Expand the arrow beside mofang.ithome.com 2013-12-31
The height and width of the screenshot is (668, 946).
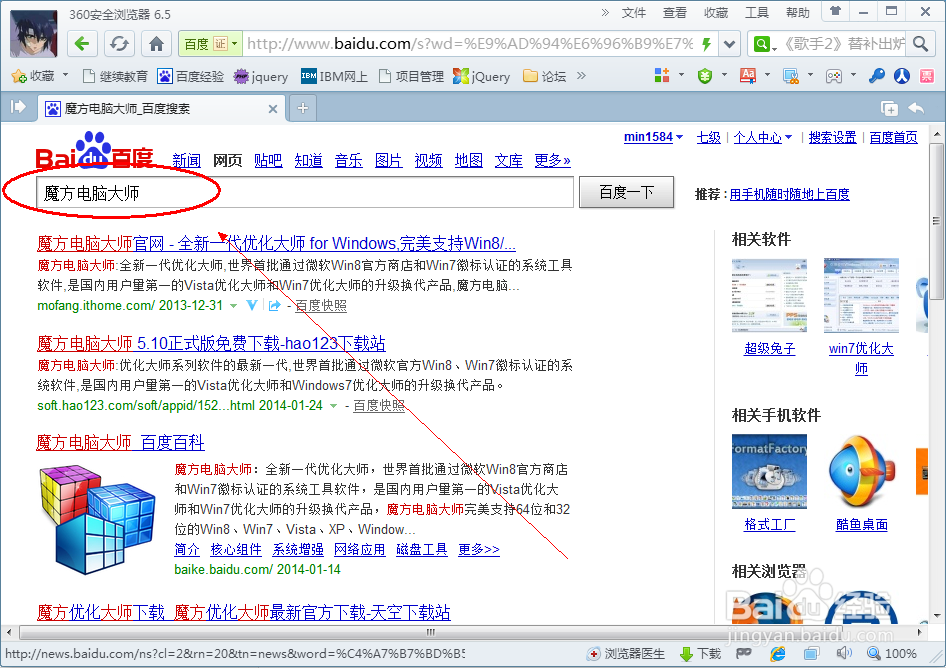point(233,306)
